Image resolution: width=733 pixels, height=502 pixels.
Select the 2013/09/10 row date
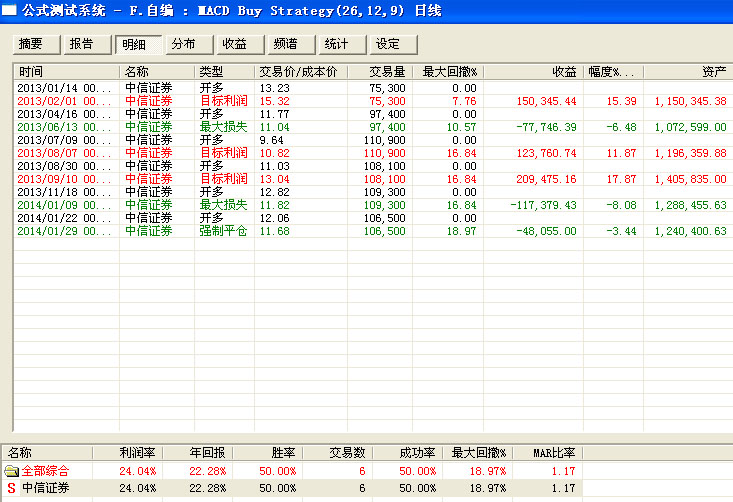click(64, 179)
